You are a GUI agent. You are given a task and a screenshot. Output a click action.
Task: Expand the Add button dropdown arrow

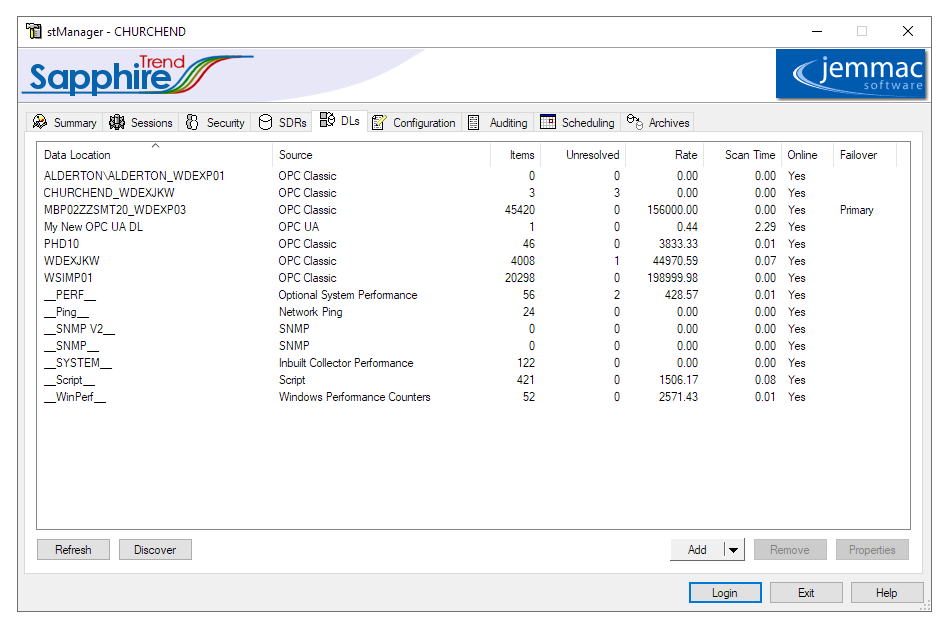pos(734,550)
